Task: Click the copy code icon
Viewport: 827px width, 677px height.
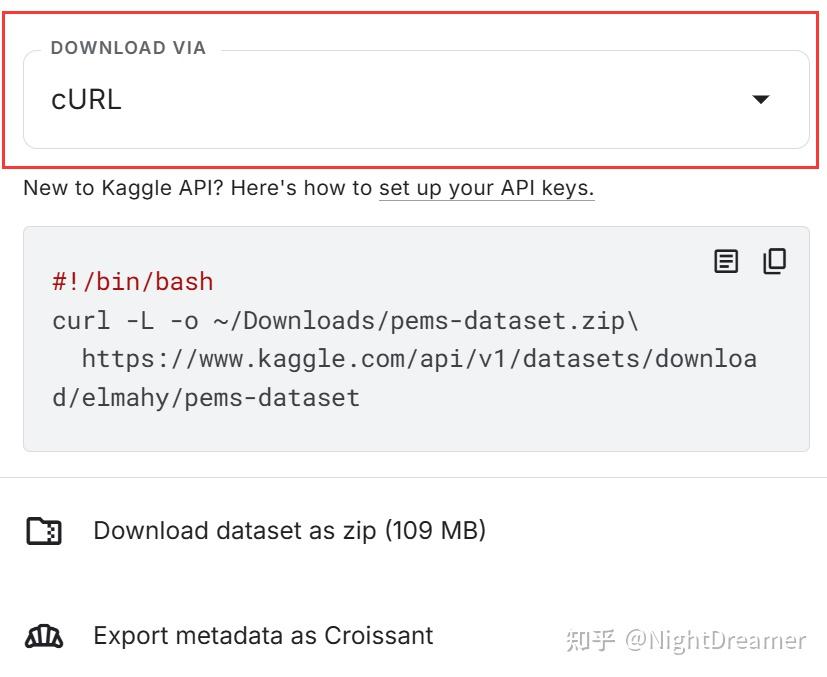Action: [x=774, y=262]
